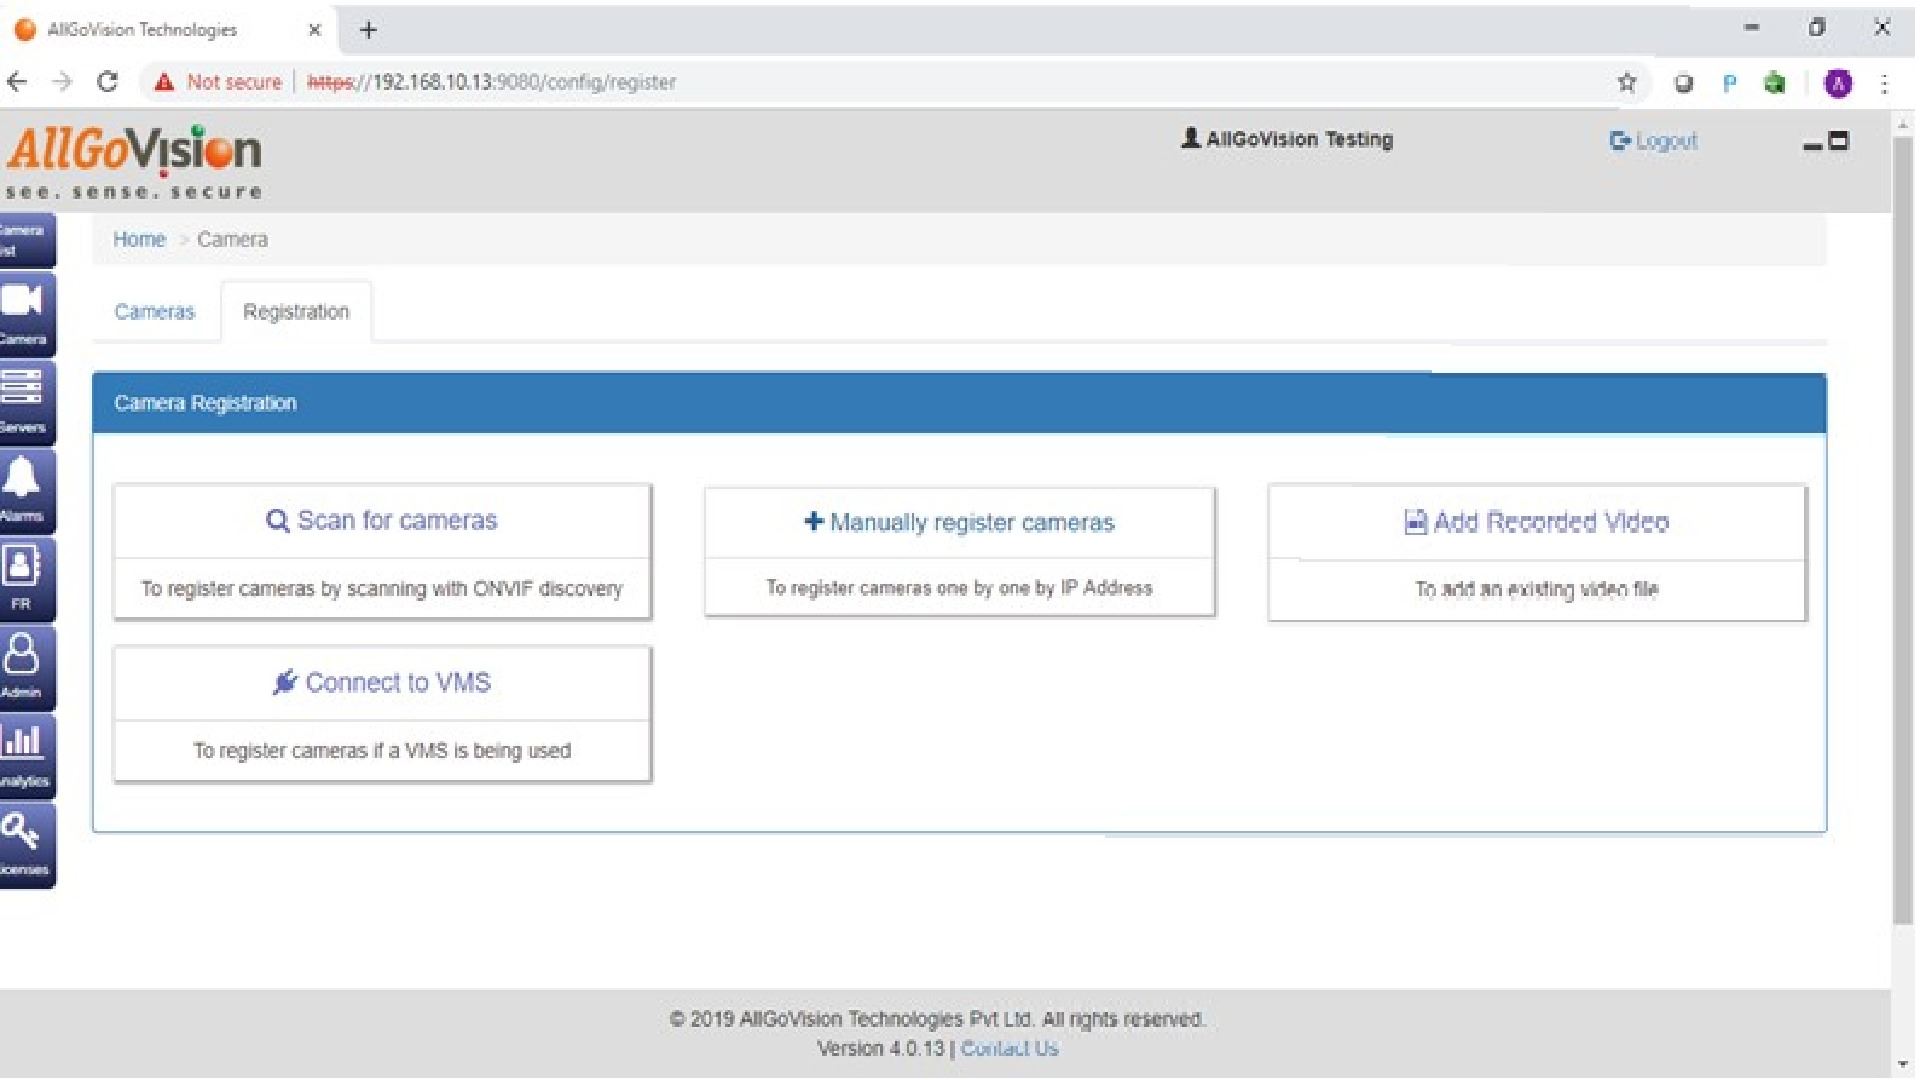This screenshot has width=1920, height=1080.
Task: Click the Logout link
Action: [1654, 141]
